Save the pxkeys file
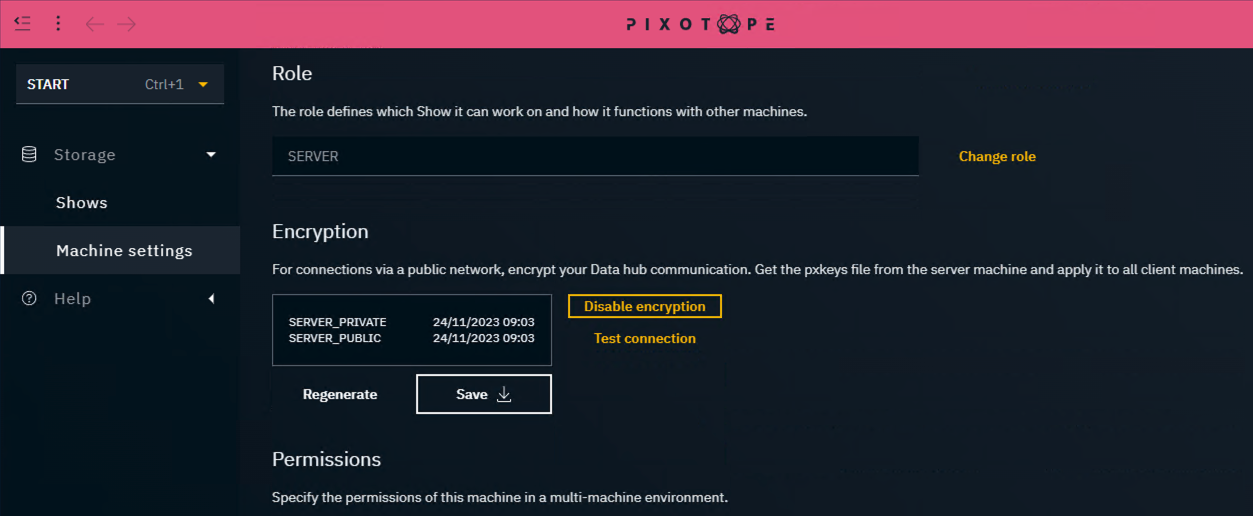 pyautogui.click(x=484, y=395)
